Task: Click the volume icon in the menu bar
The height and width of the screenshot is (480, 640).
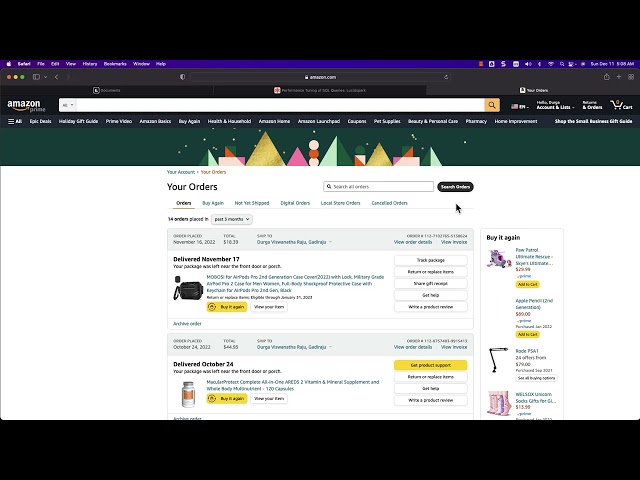Action: coord(528,64)
